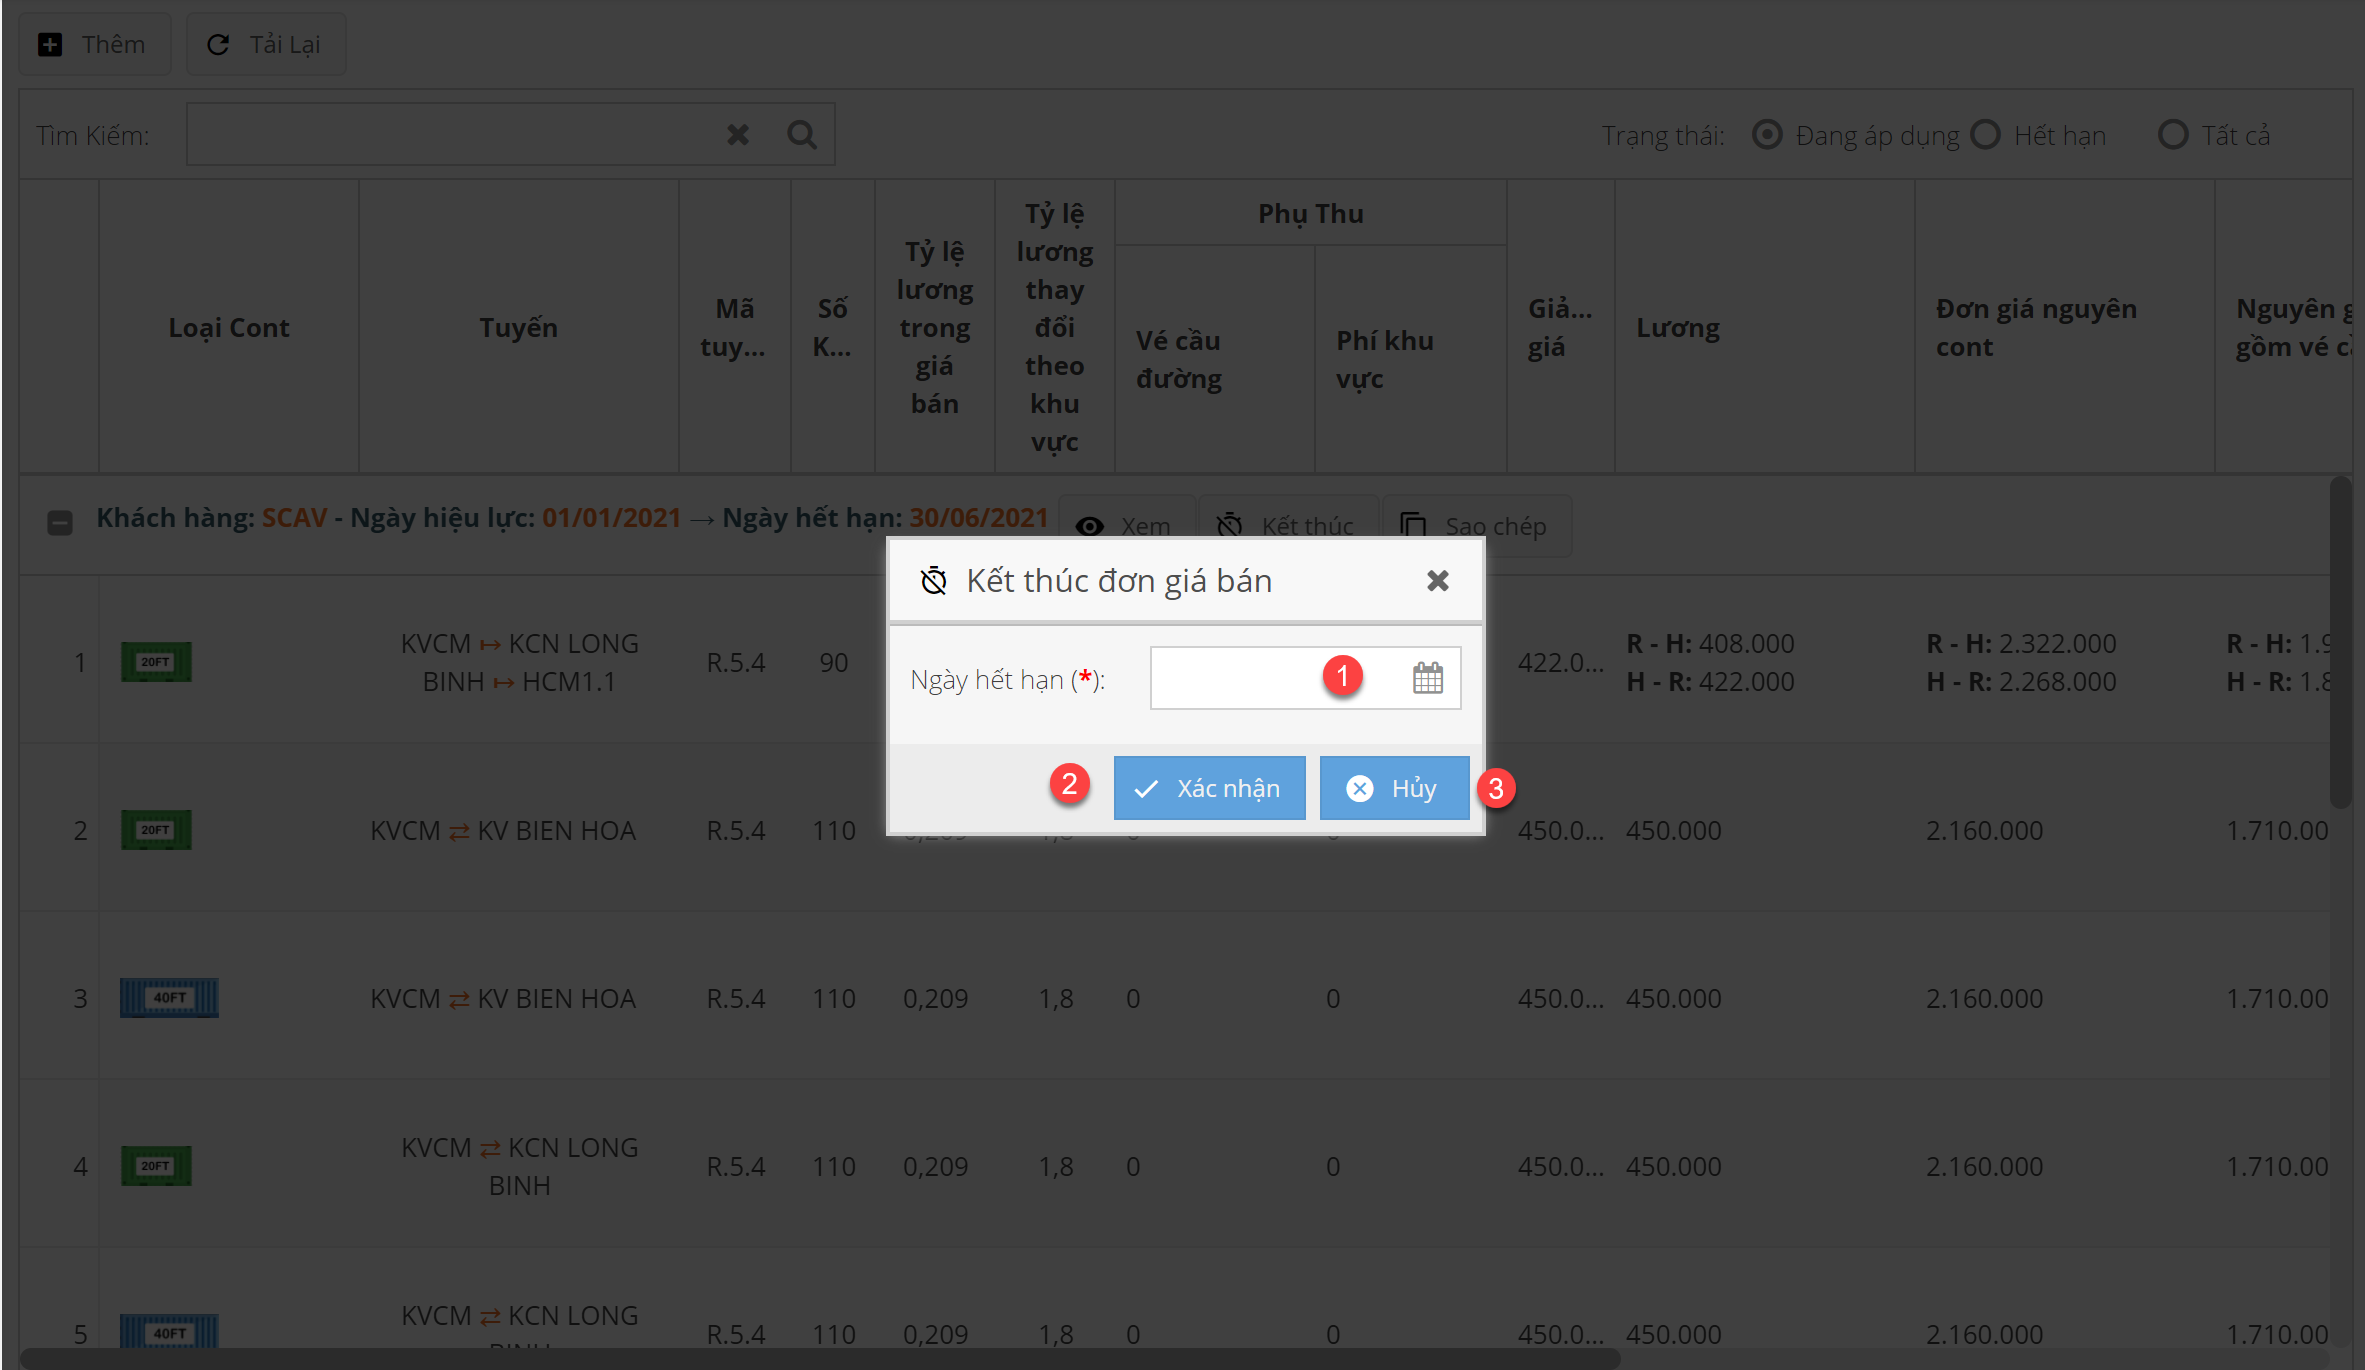Viewport: 2365px width, 1370px height.
Task: Click the Xem eye icon
Action: click(1090, 526)
